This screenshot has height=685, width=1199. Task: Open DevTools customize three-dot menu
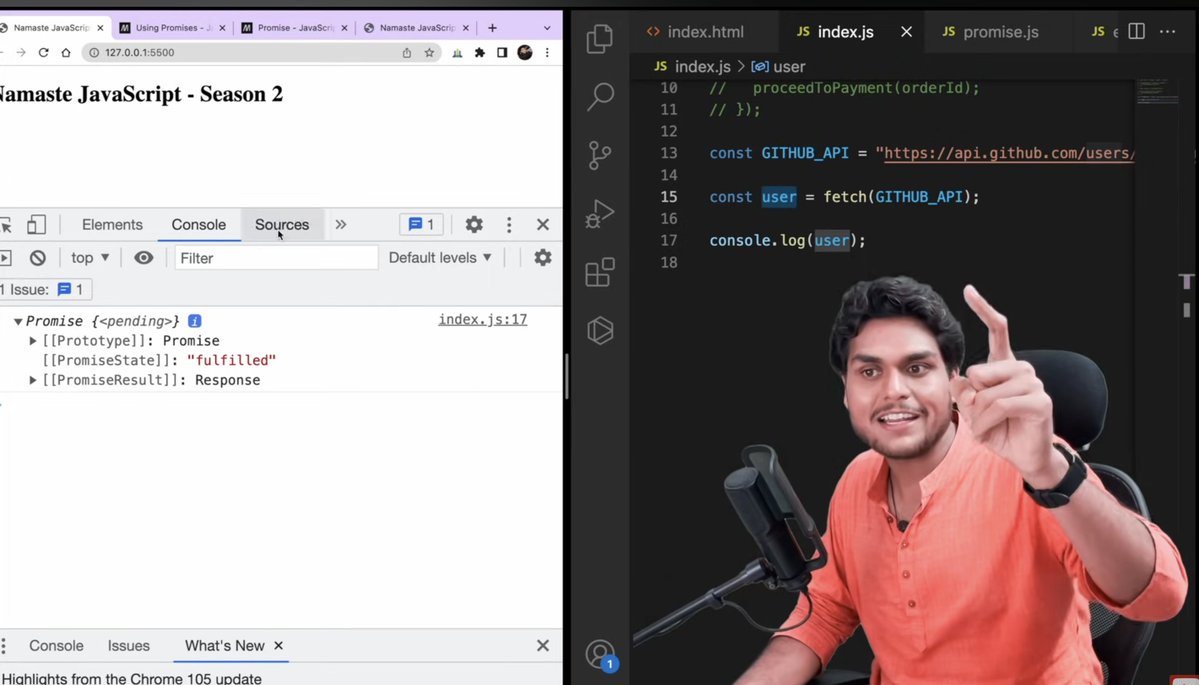pos(509,225)
